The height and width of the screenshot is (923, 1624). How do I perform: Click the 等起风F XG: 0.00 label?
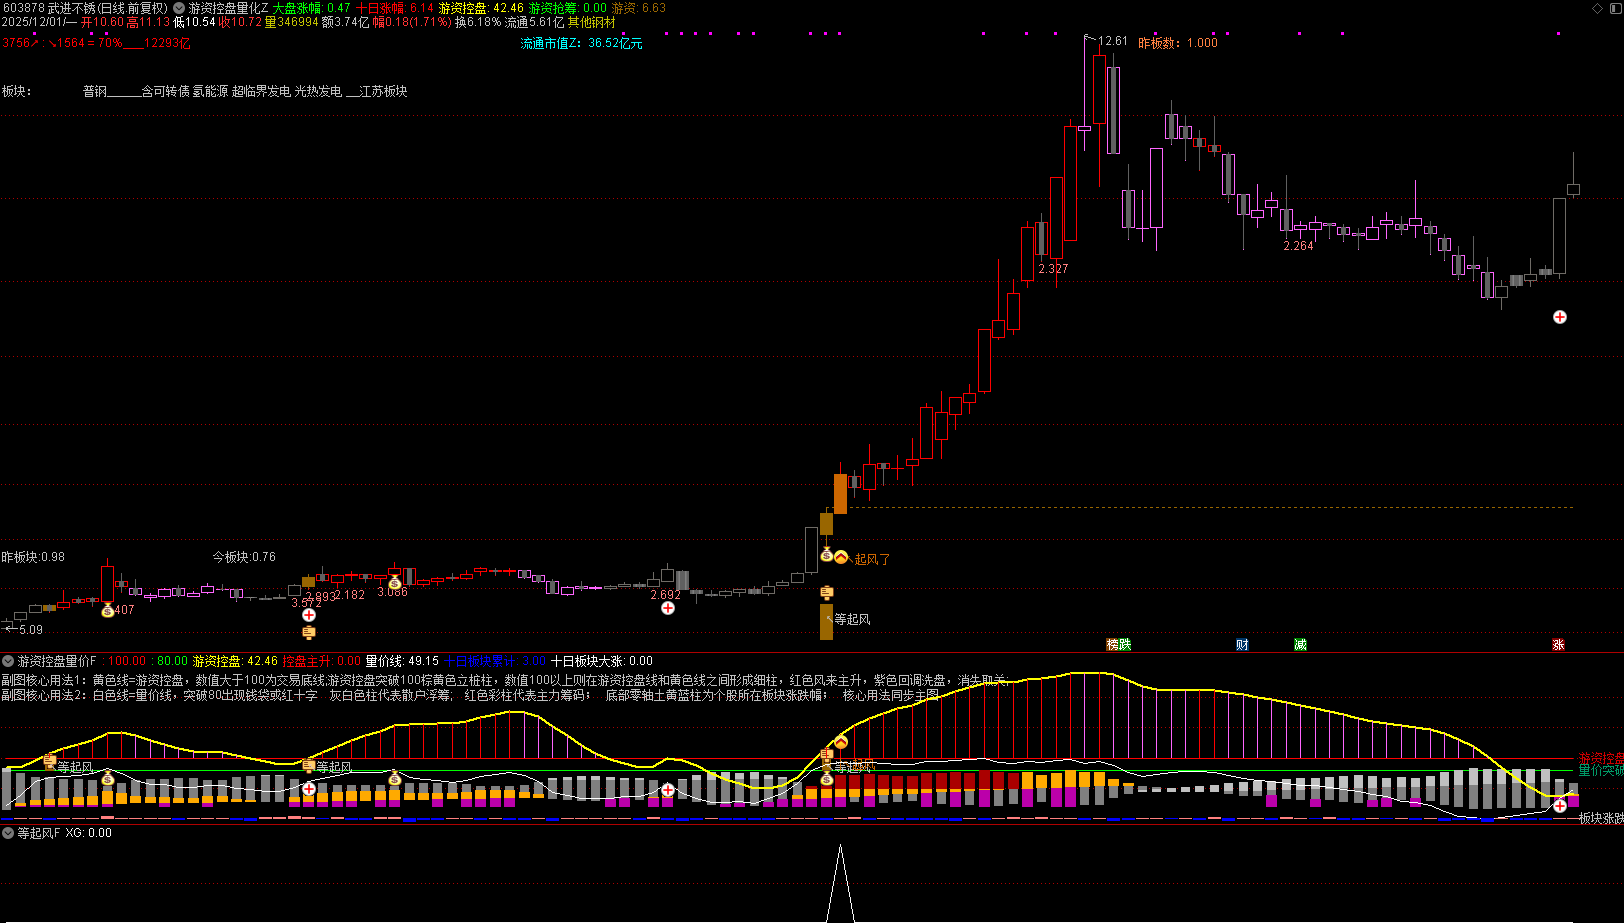64,833
